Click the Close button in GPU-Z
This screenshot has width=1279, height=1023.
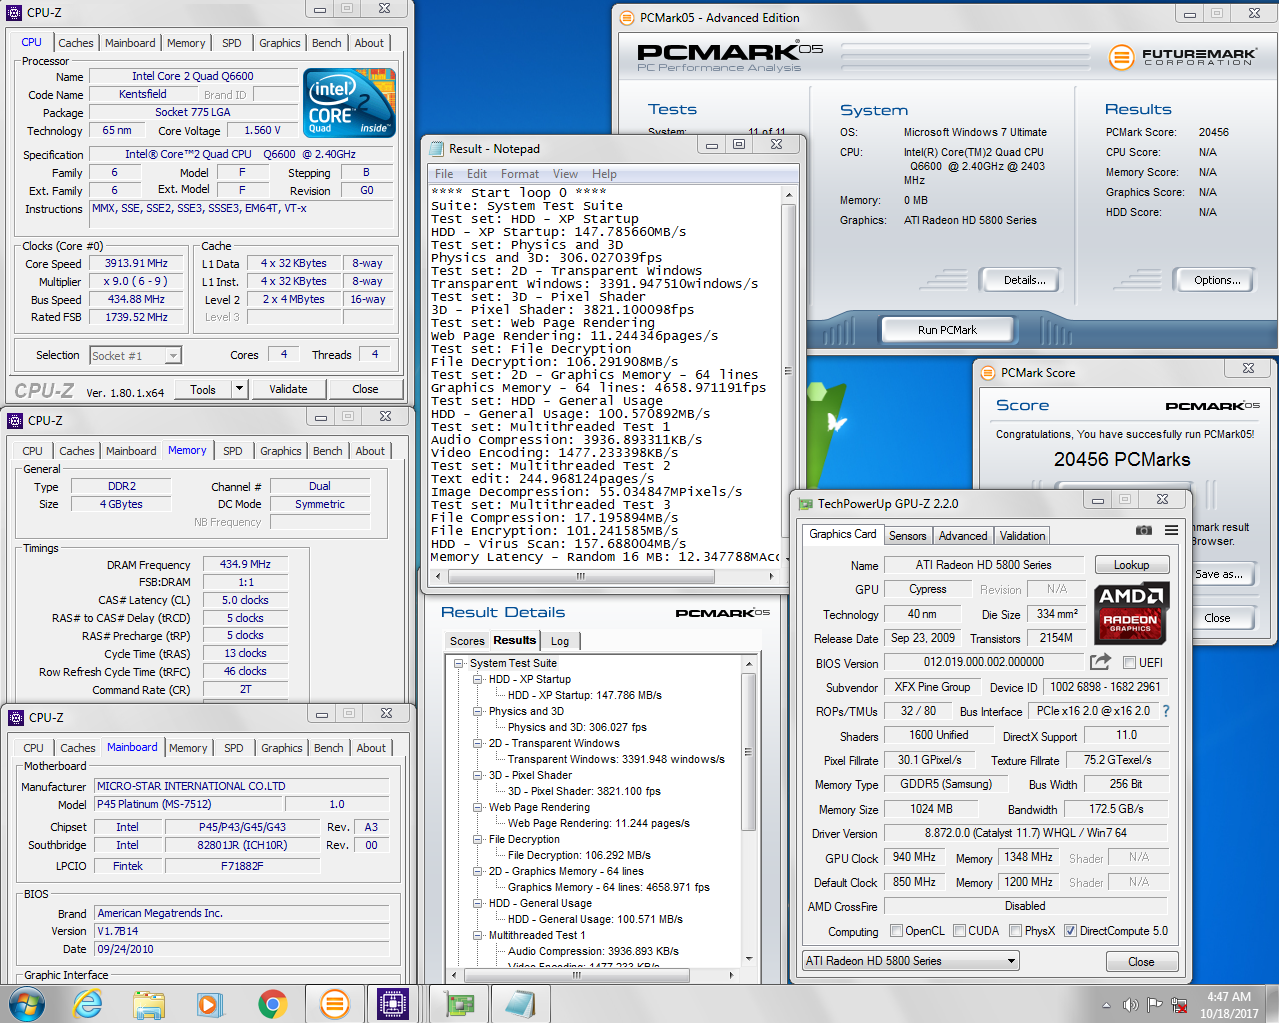pyautogui.click(x=1141, y=962)
